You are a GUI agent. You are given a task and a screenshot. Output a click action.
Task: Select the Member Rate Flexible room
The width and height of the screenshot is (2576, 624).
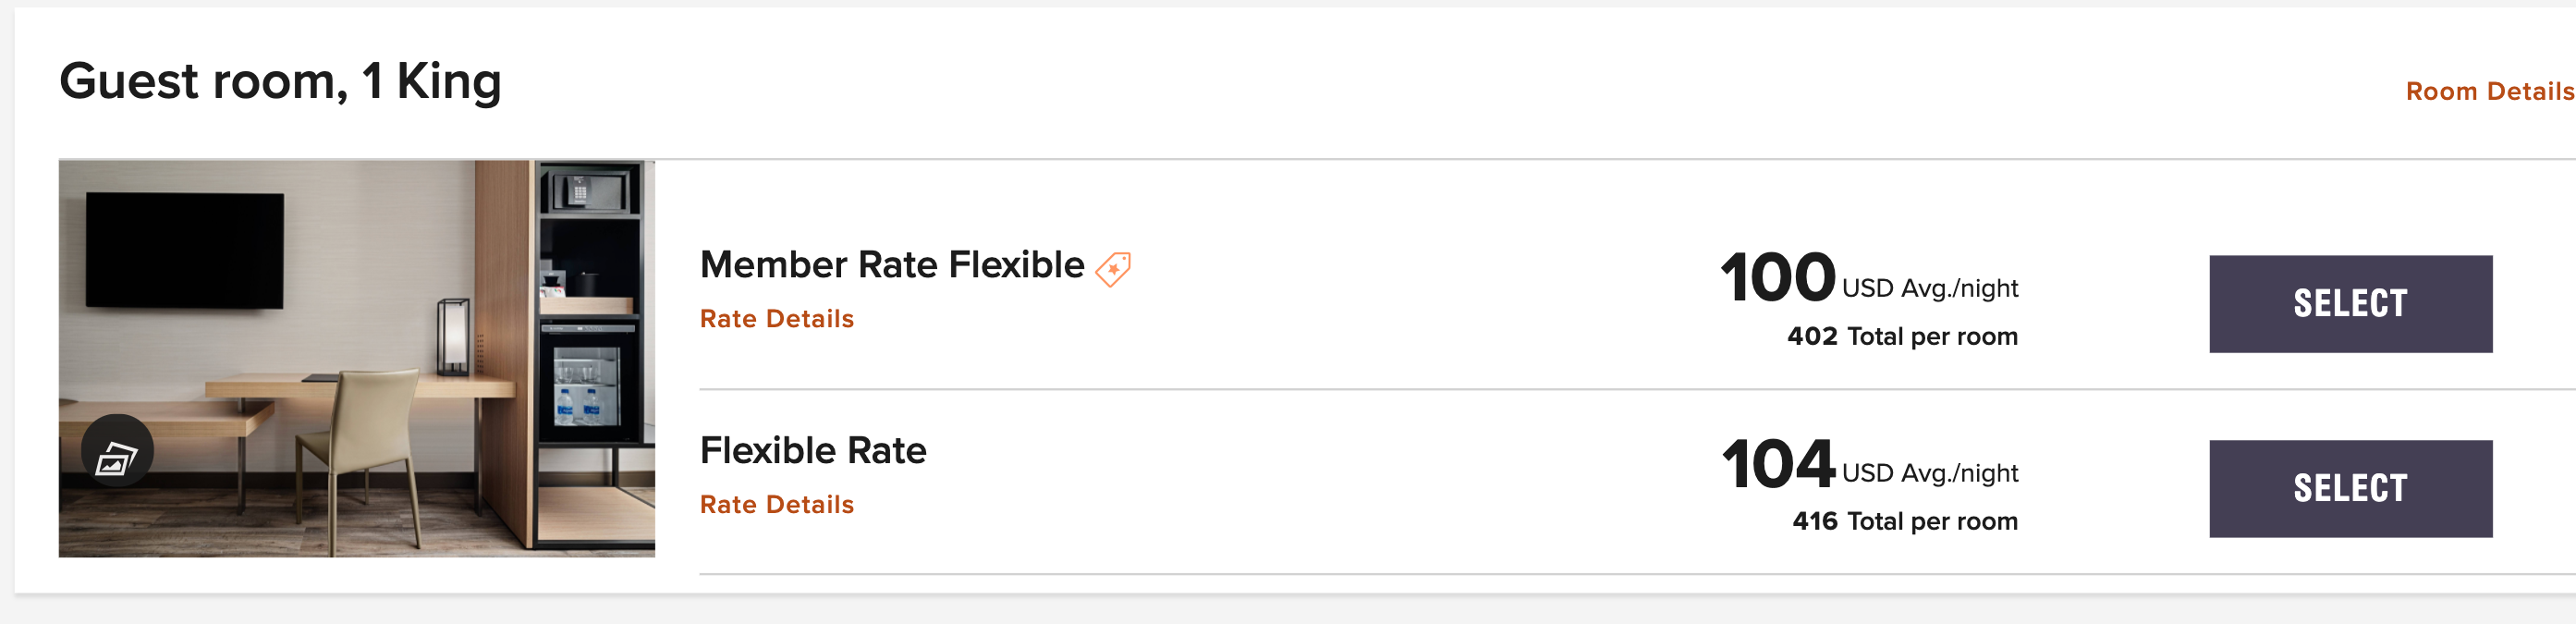click(2350, 304)
